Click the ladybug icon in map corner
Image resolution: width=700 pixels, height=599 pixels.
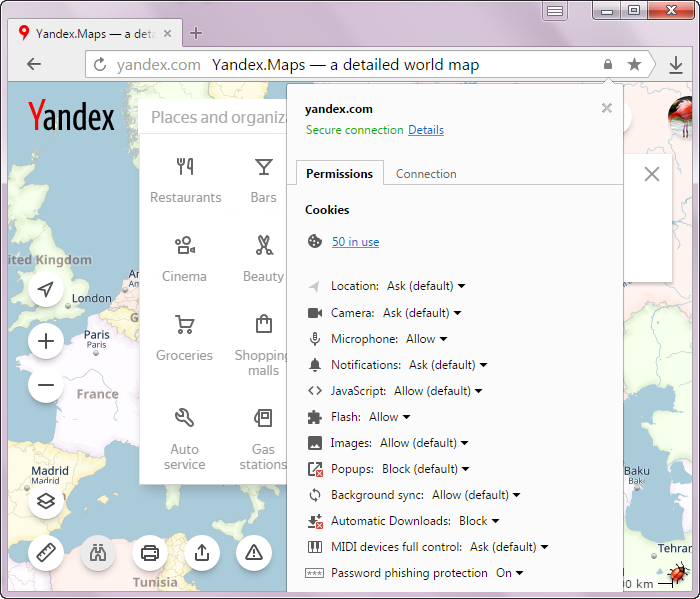[679, 573]
